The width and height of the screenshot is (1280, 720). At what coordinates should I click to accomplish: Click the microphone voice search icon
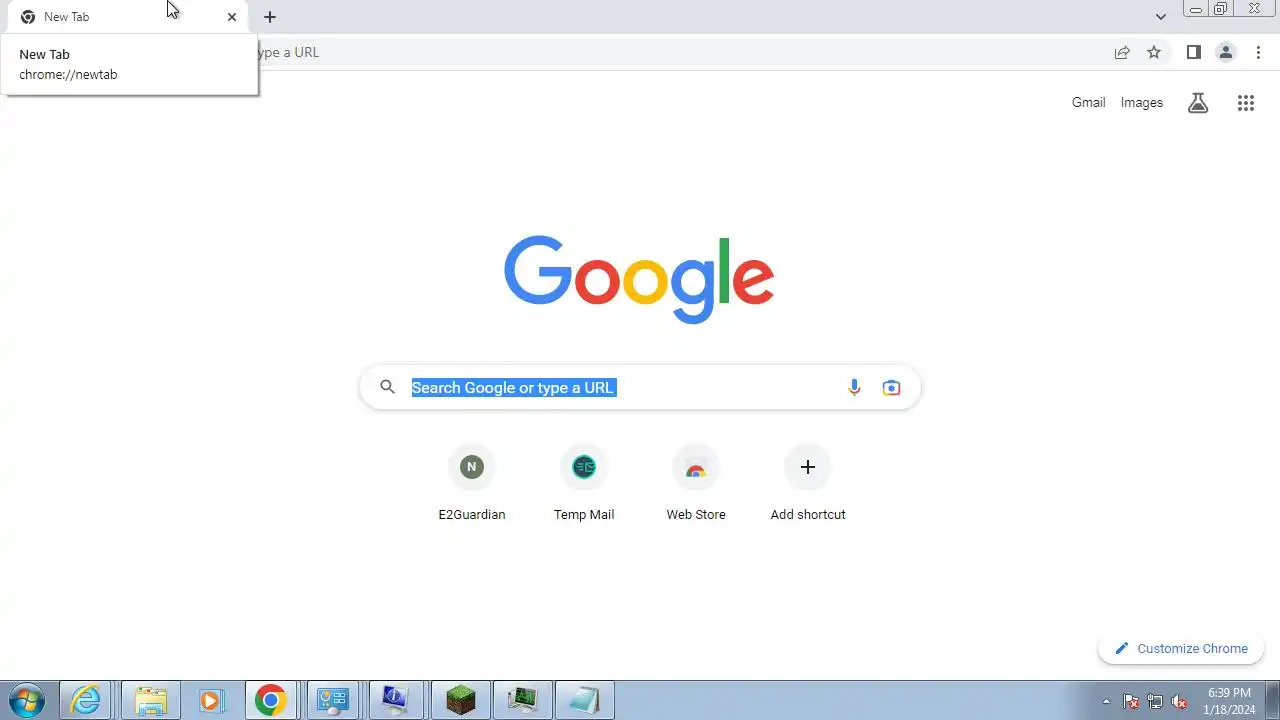click(x=854, y=388)
